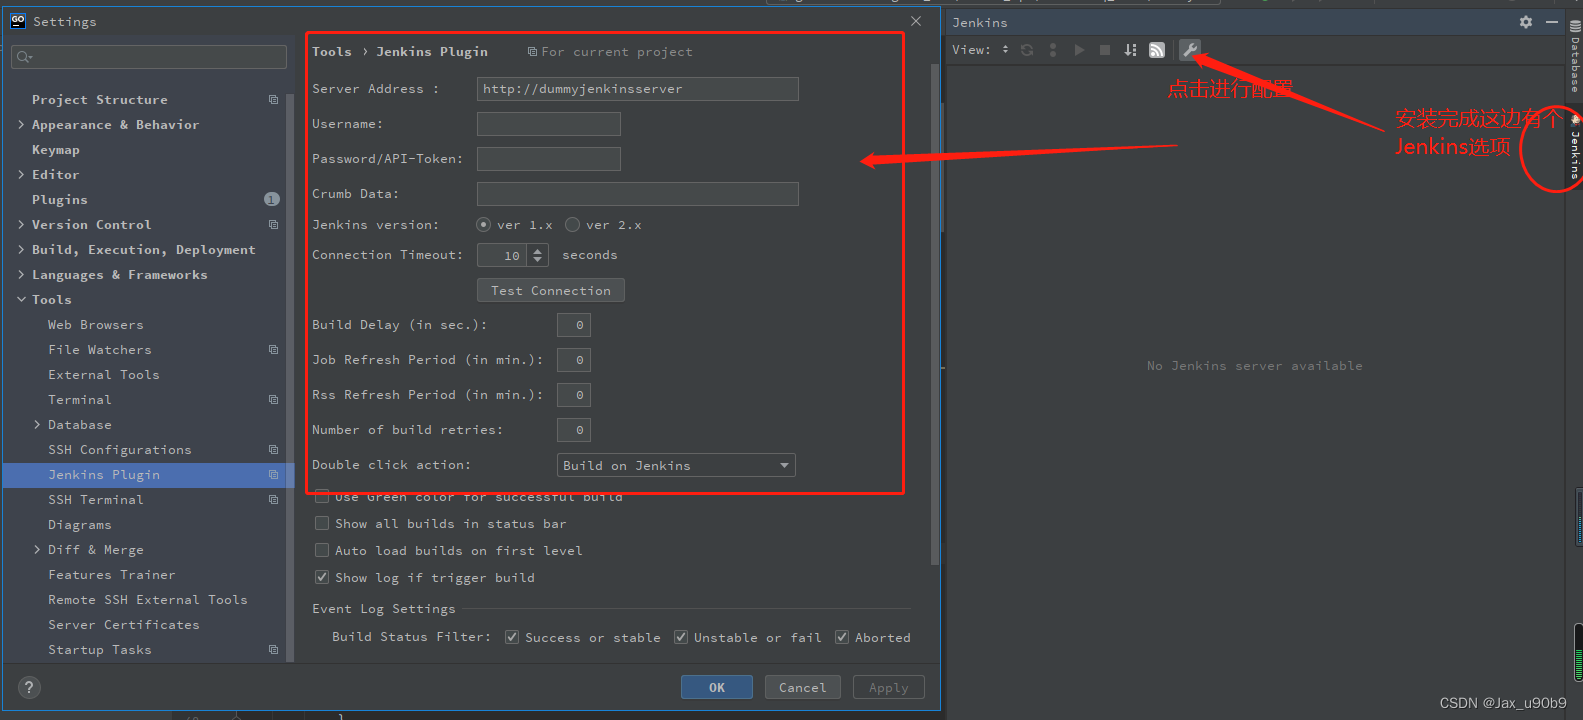The height and width of the screenshot is (720, 1583).
Task: Expand the Database settings node
Action: (x=37, y=425)
